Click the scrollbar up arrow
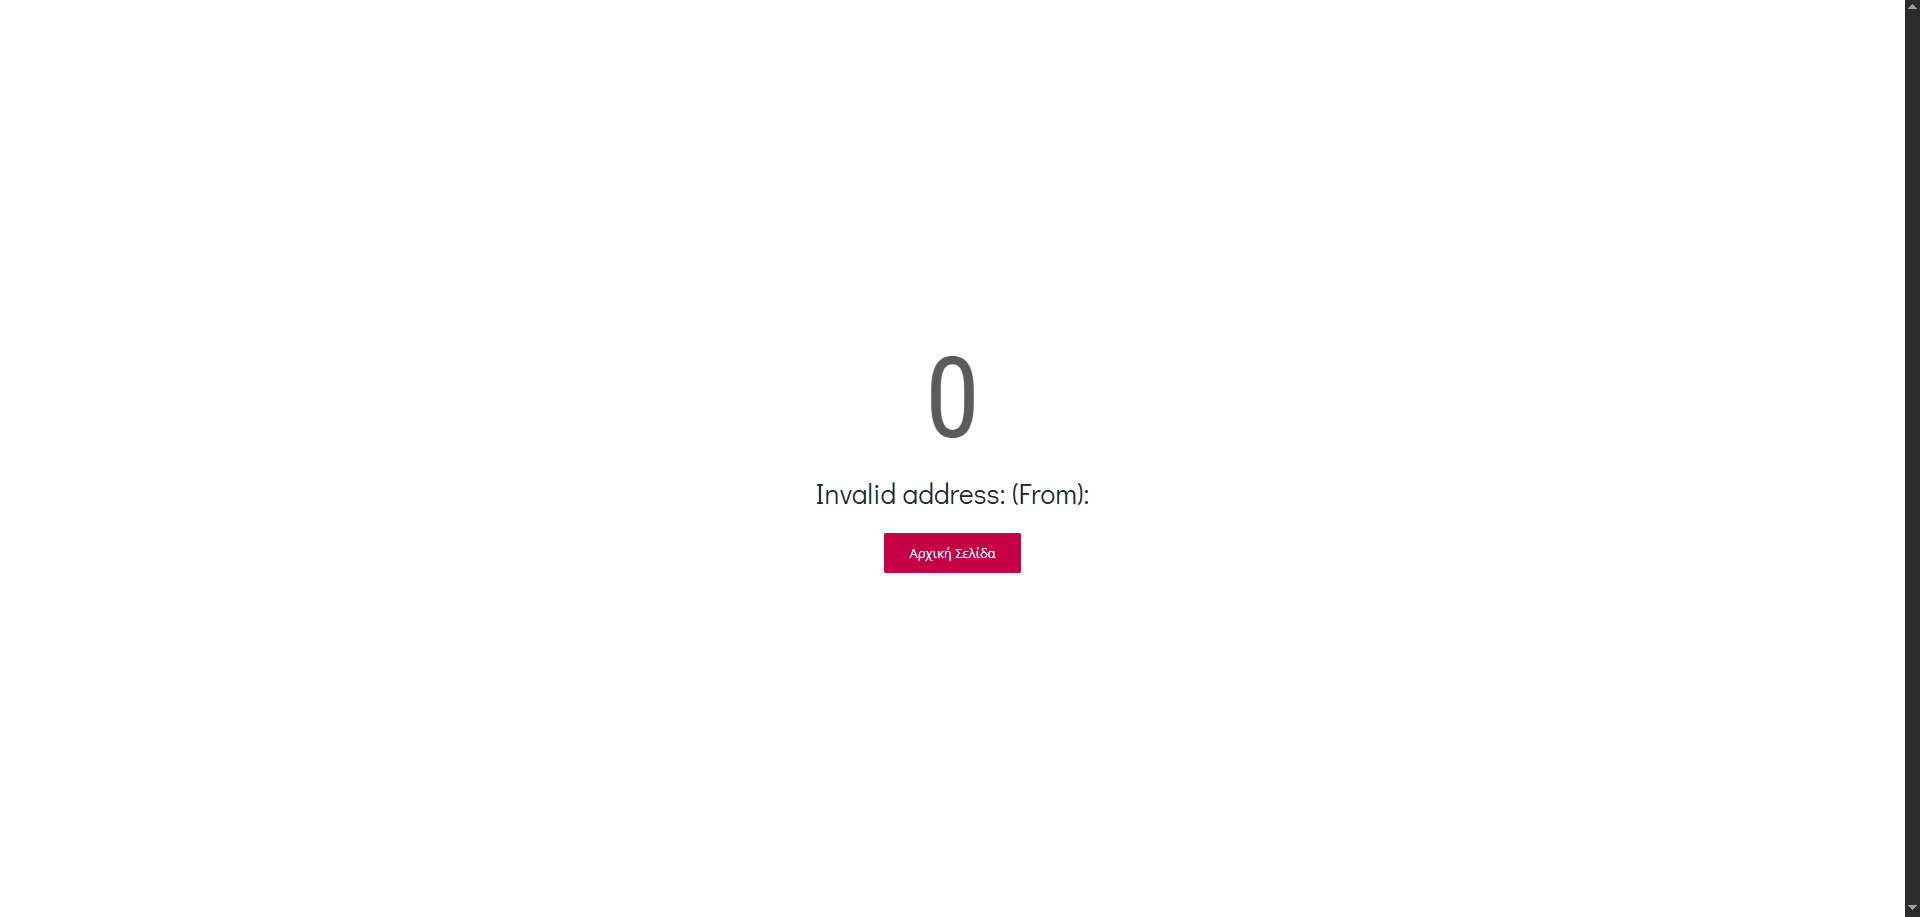 pos(1912,8)
